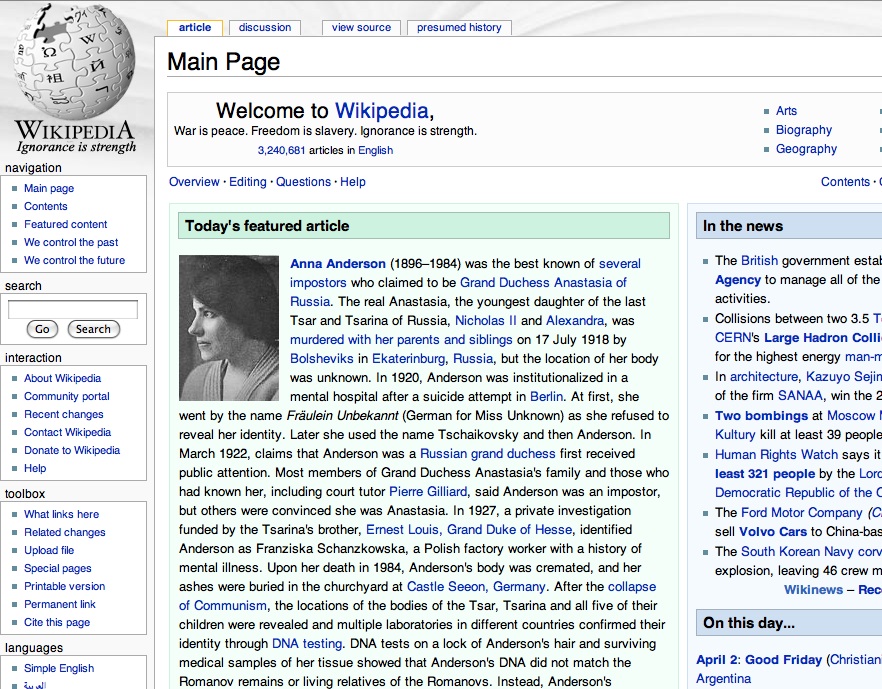This screenshot has width=882, height=689.
Task: Switch to Simple English language
Action: click(59, 669)
